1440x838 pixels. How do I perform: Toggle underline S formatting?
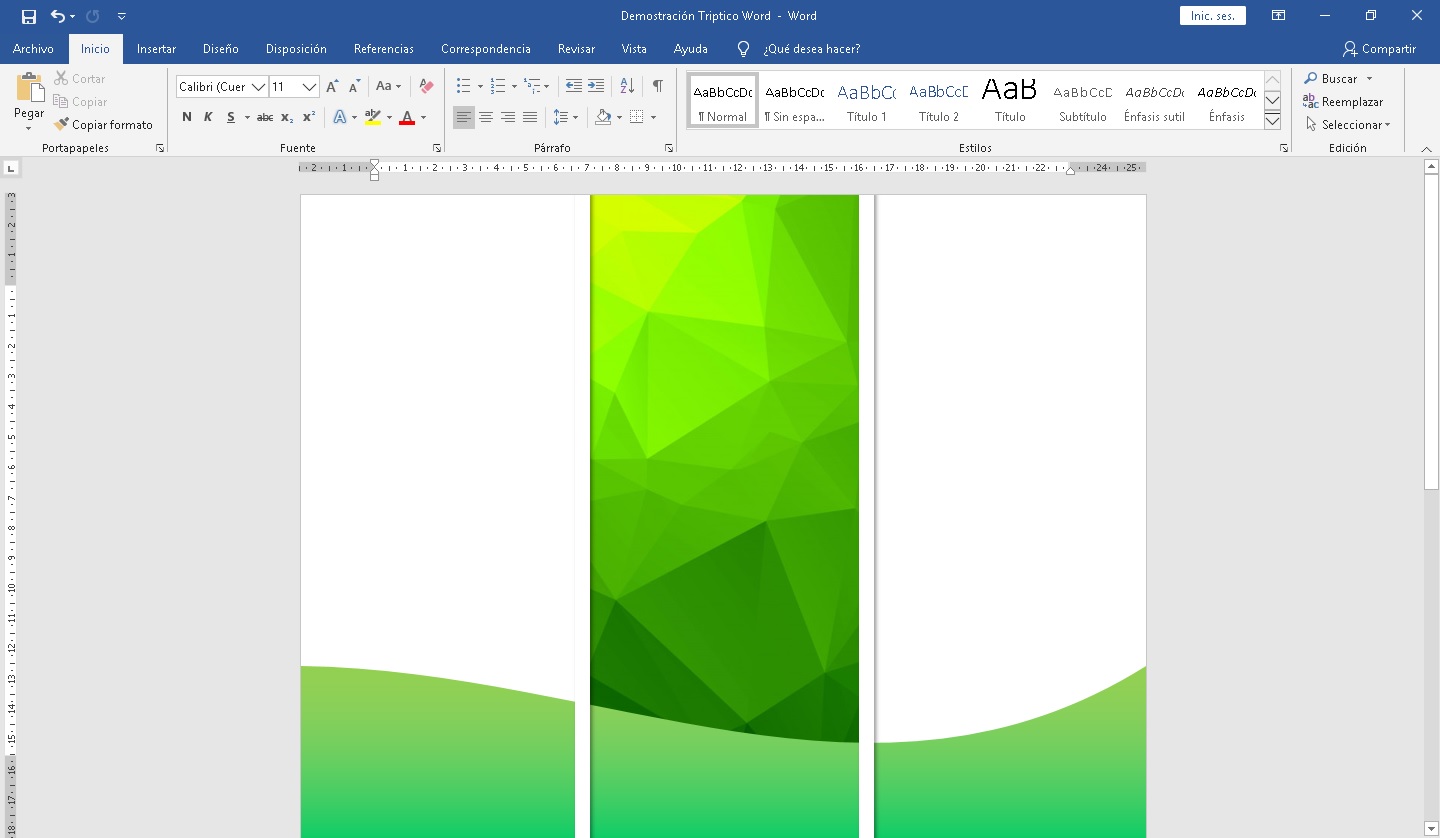click(x=231, y=117)
